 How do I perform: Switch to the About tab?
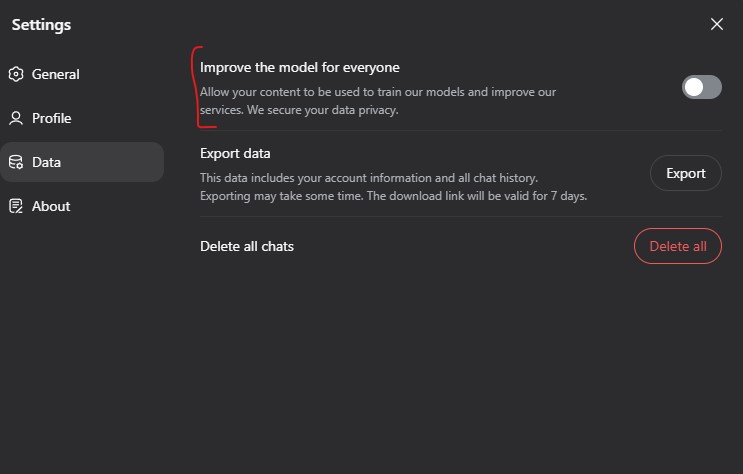tap(82, 206)
